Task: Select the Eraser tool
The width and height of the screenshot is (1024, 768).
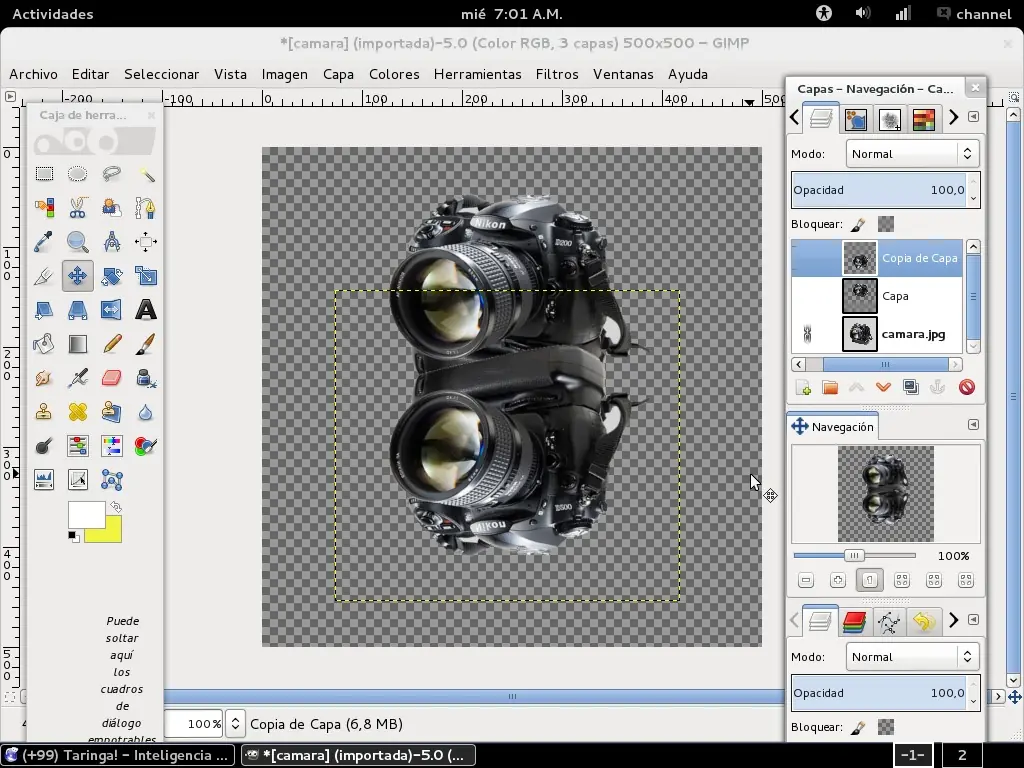Action: point(112,377)
